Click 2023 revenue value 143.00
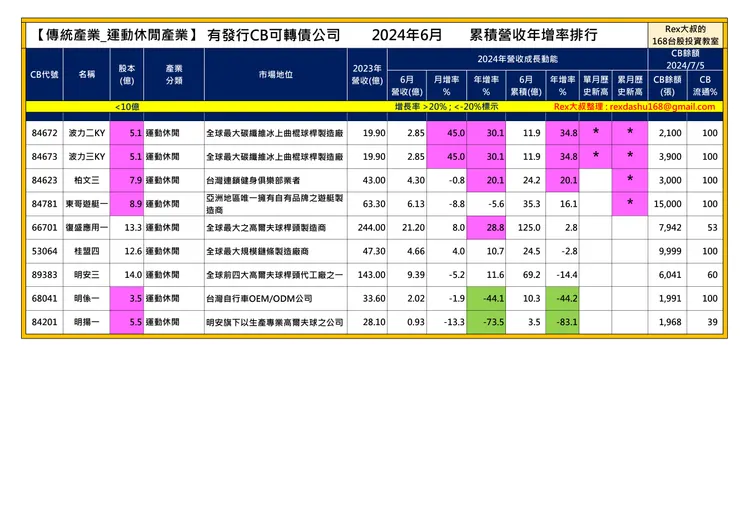Image resolution: width=740 pixels, height=523 pixels. [x=371, y=275]
